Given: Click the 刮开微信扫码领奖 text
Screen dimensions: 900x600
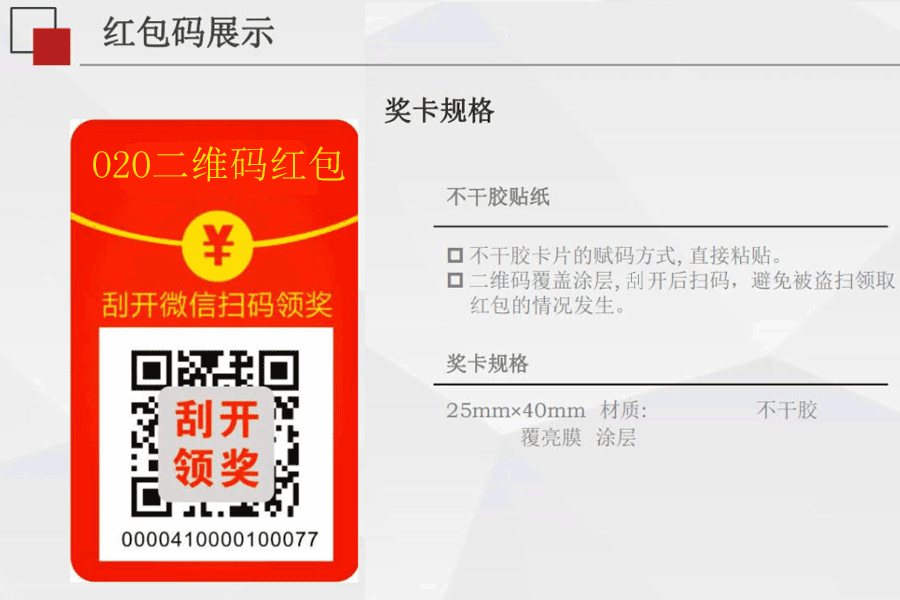Looking at the screenshot, I should (217, 305).
